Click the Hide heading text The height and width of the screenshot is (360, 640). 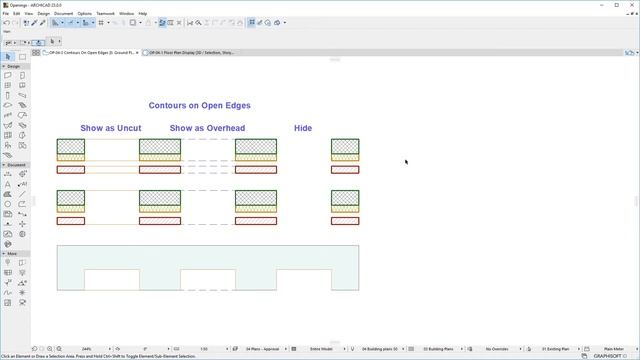(x=303, y=128)
